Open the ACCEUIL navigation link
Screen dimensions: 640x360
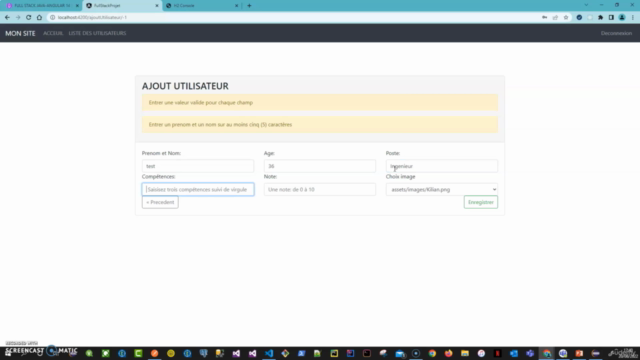coord(53,33)
